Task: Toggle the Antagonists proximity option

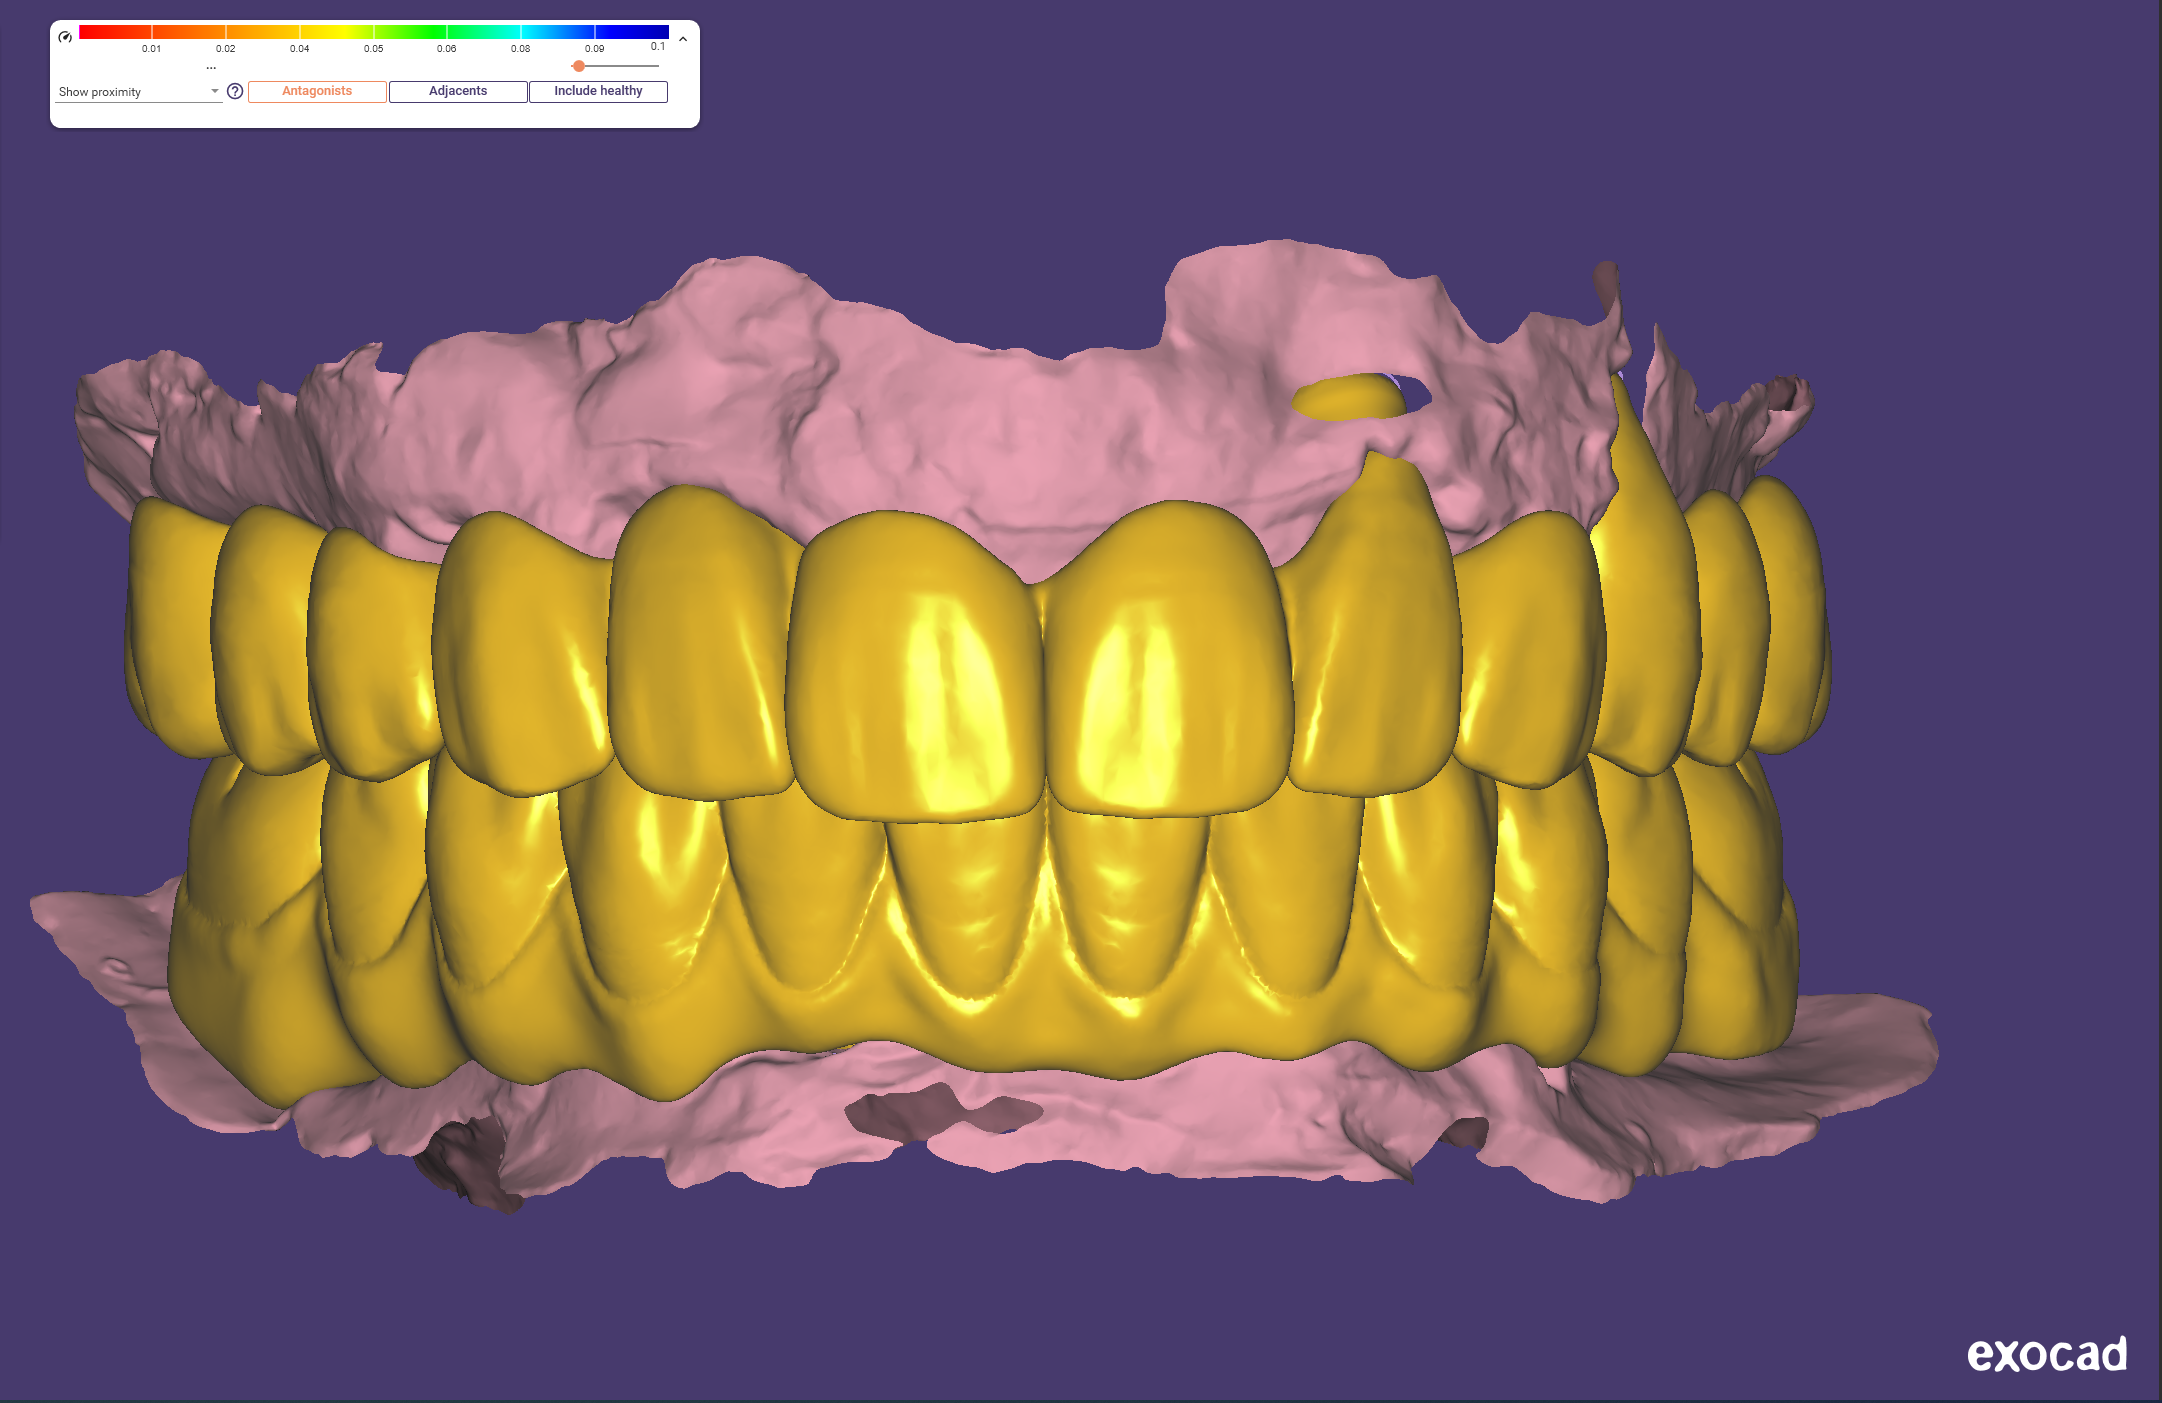Action: pyautogui.click(x=317, y=91)
